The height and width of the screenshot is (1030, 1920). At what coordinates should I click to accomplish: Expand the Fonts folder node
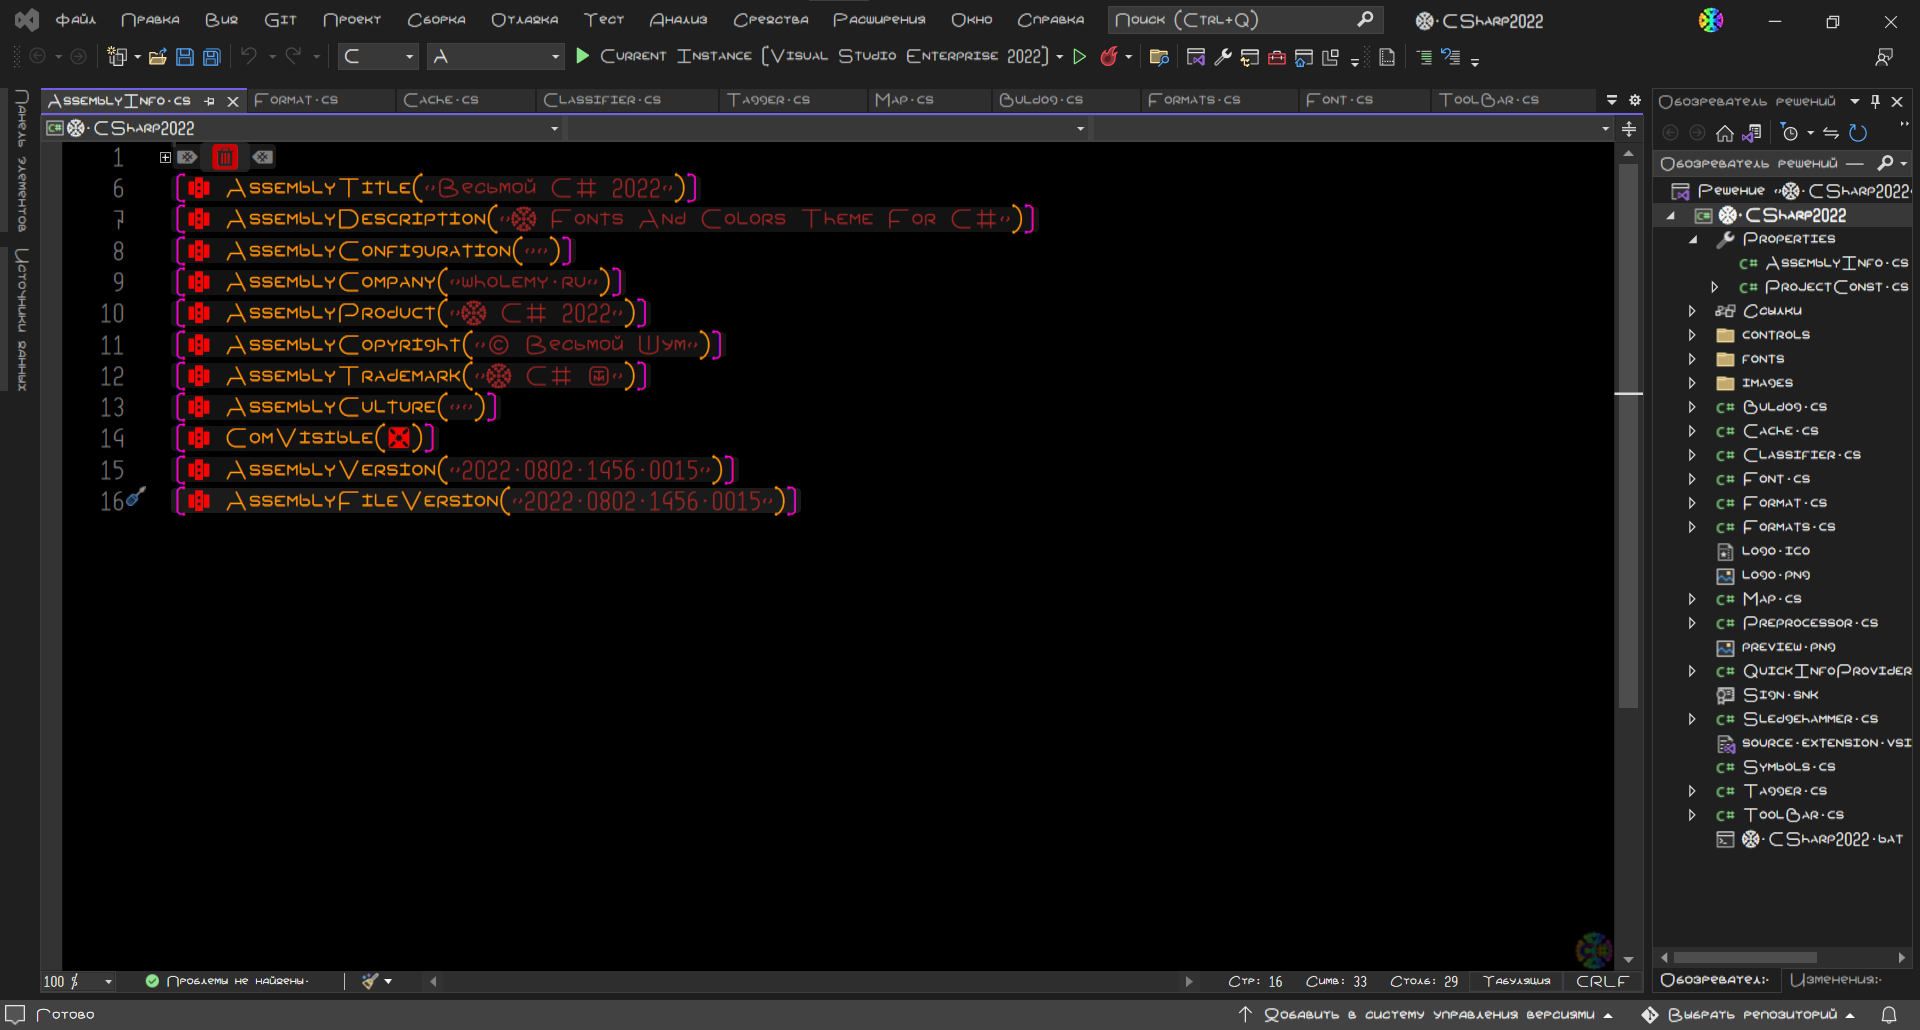click(1692, 359)
